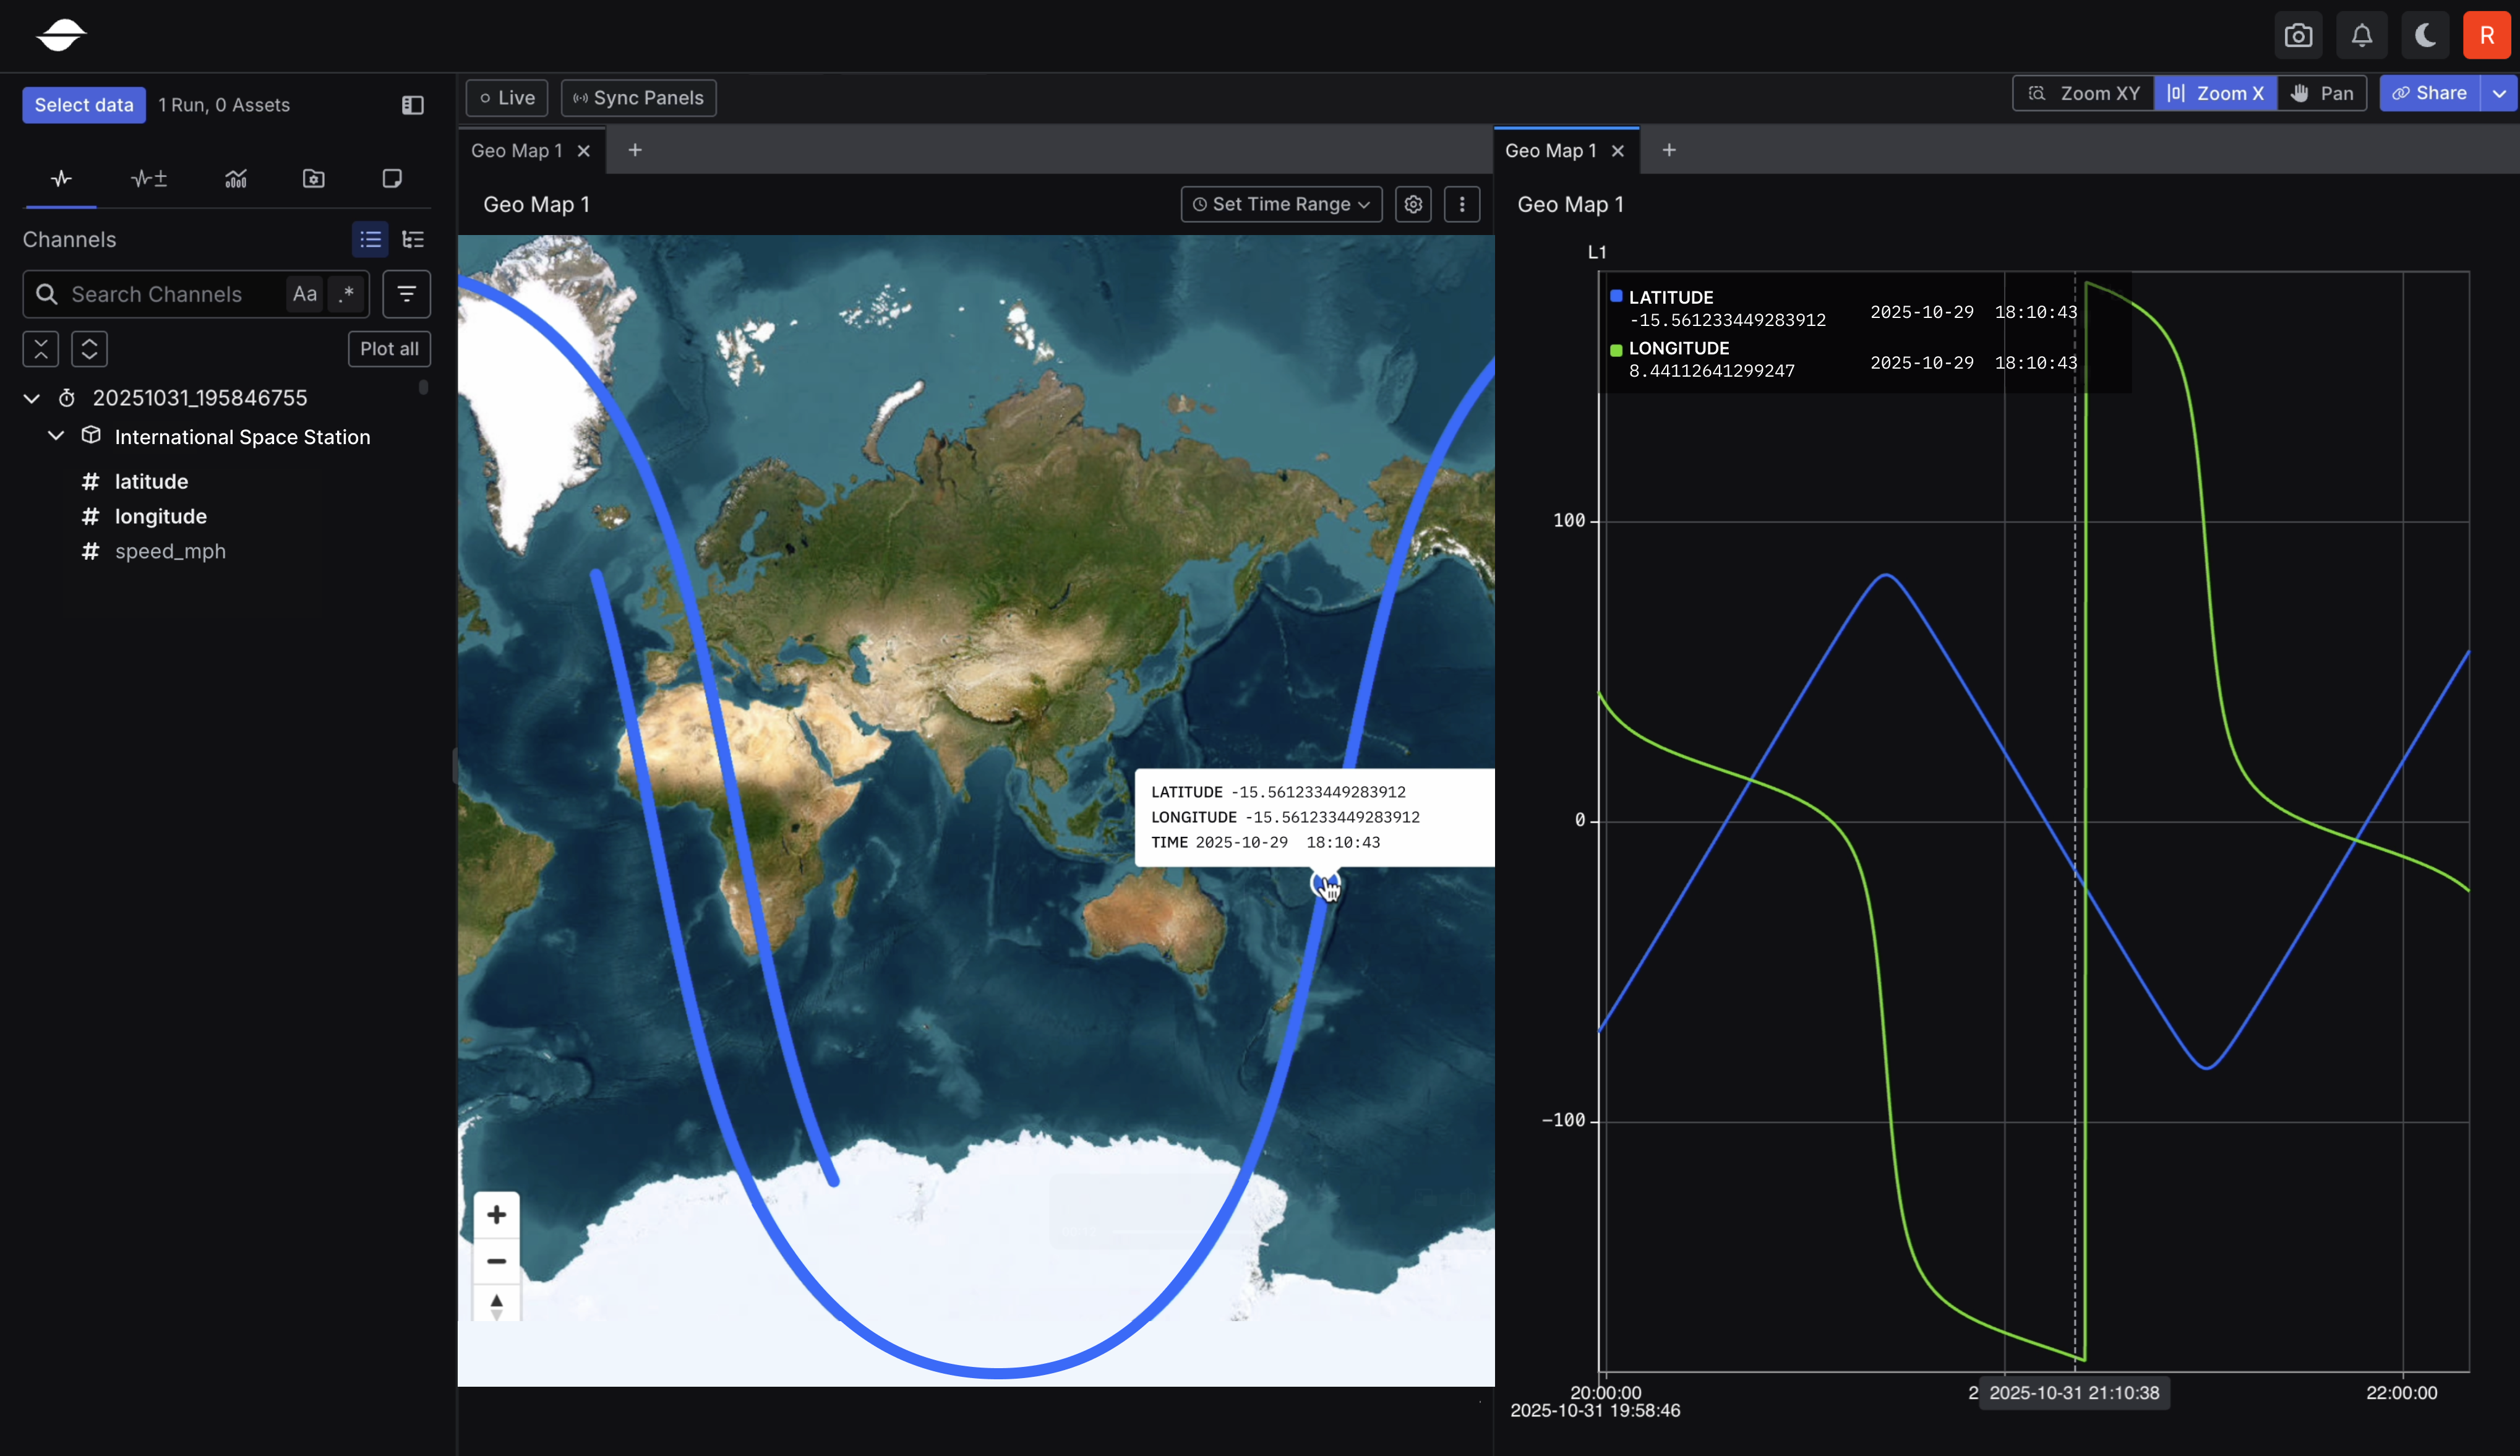Take a screenshot with the camera icon
This screenshot has width=2520, height=1456.
pos(2298,36)
